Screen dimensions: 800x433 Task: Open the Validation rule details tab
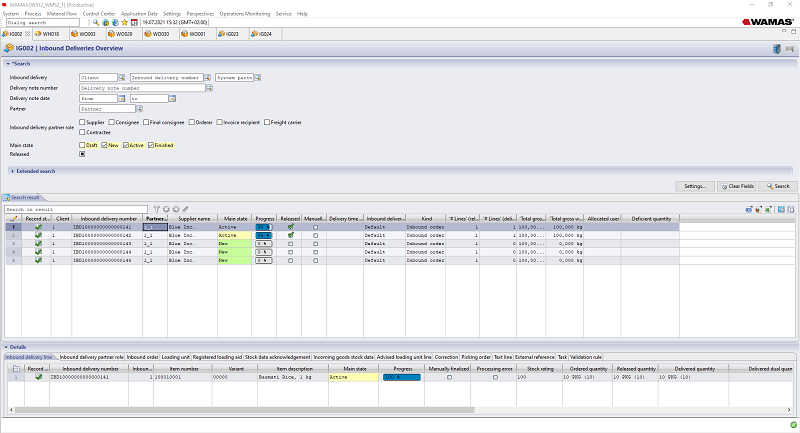point(586,357)
